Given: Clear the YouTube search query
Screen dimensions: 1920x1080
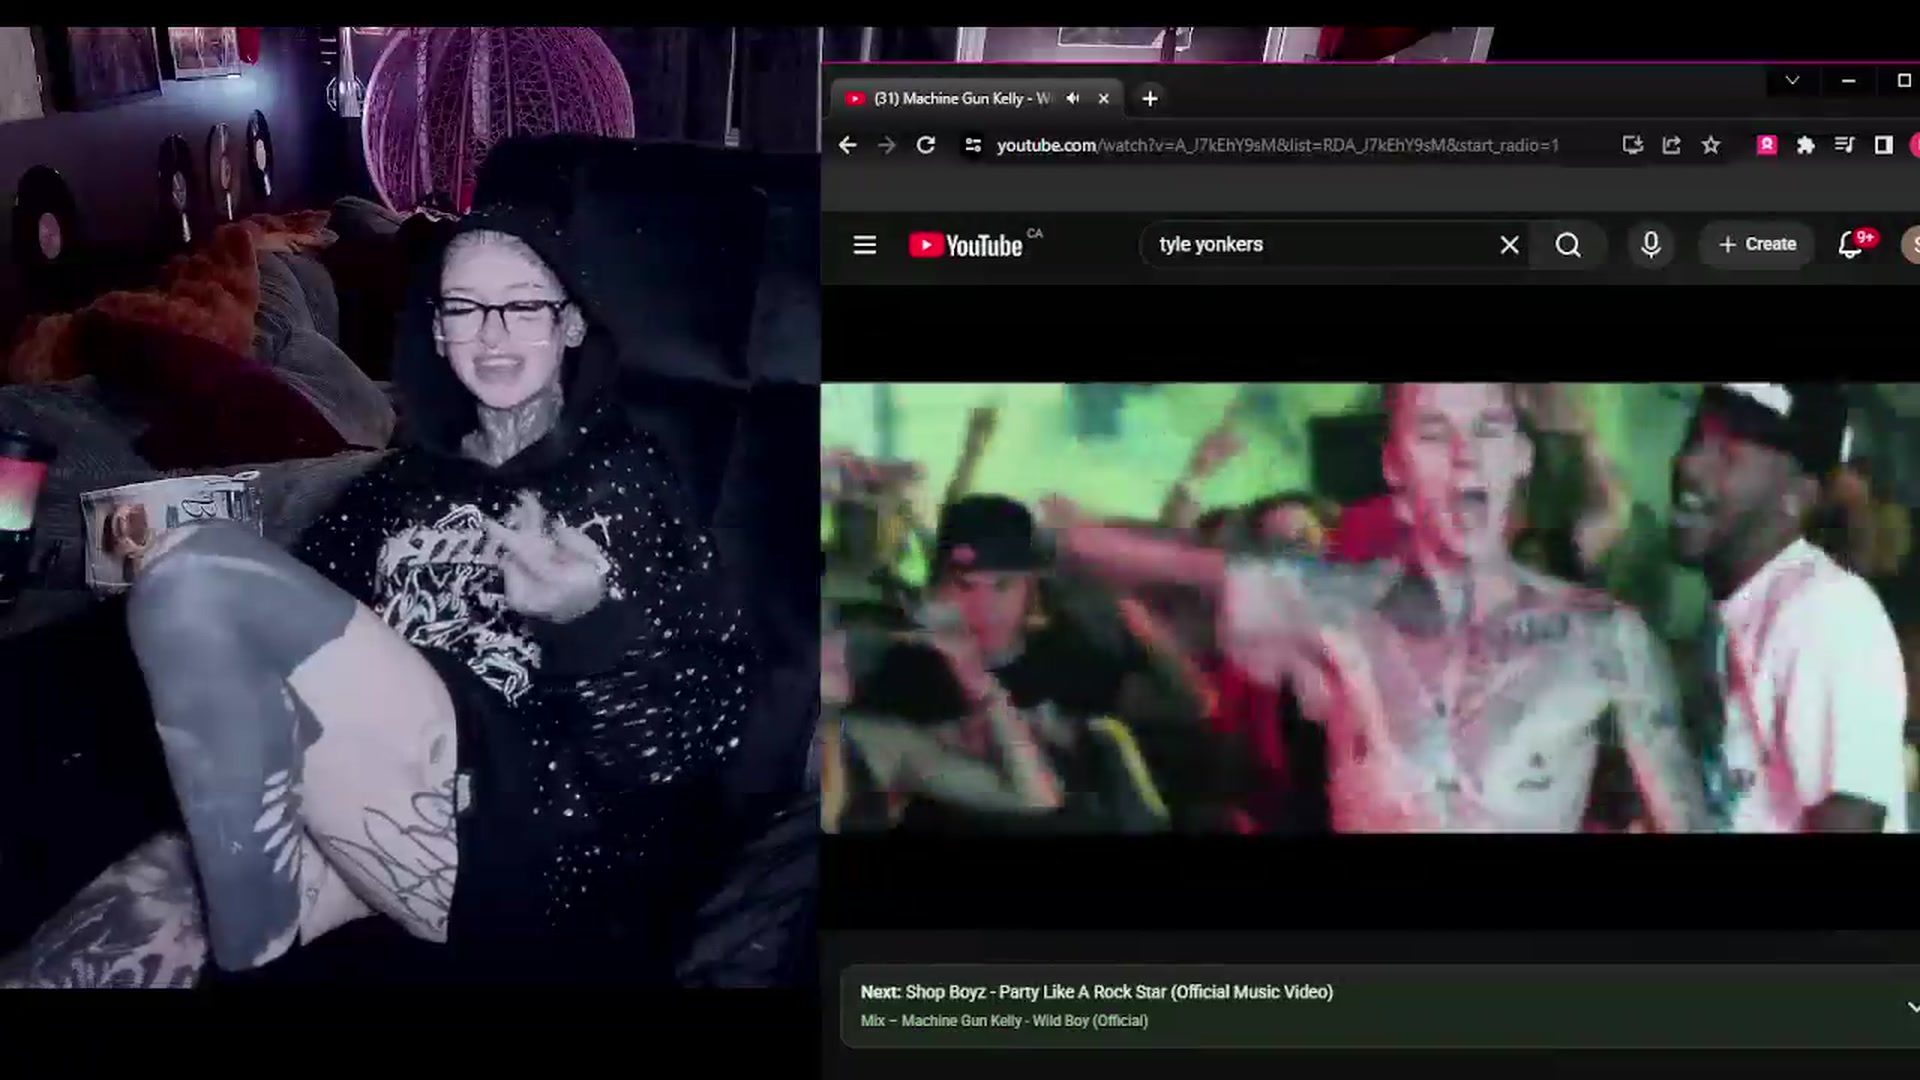Looking at the screenshot, I should click(1510, 245).
